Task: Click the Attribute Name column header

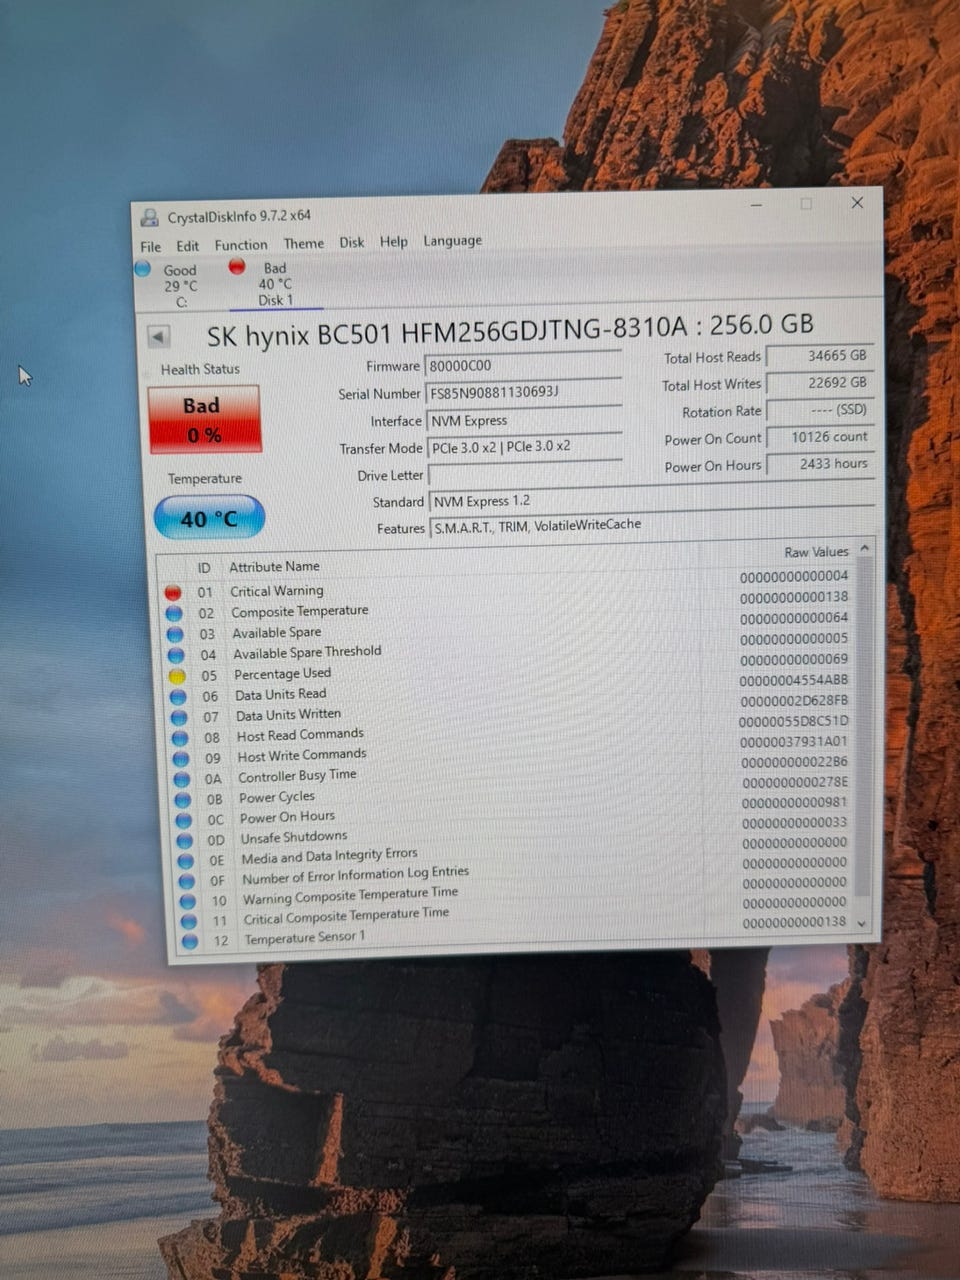Action: (275, 566)
